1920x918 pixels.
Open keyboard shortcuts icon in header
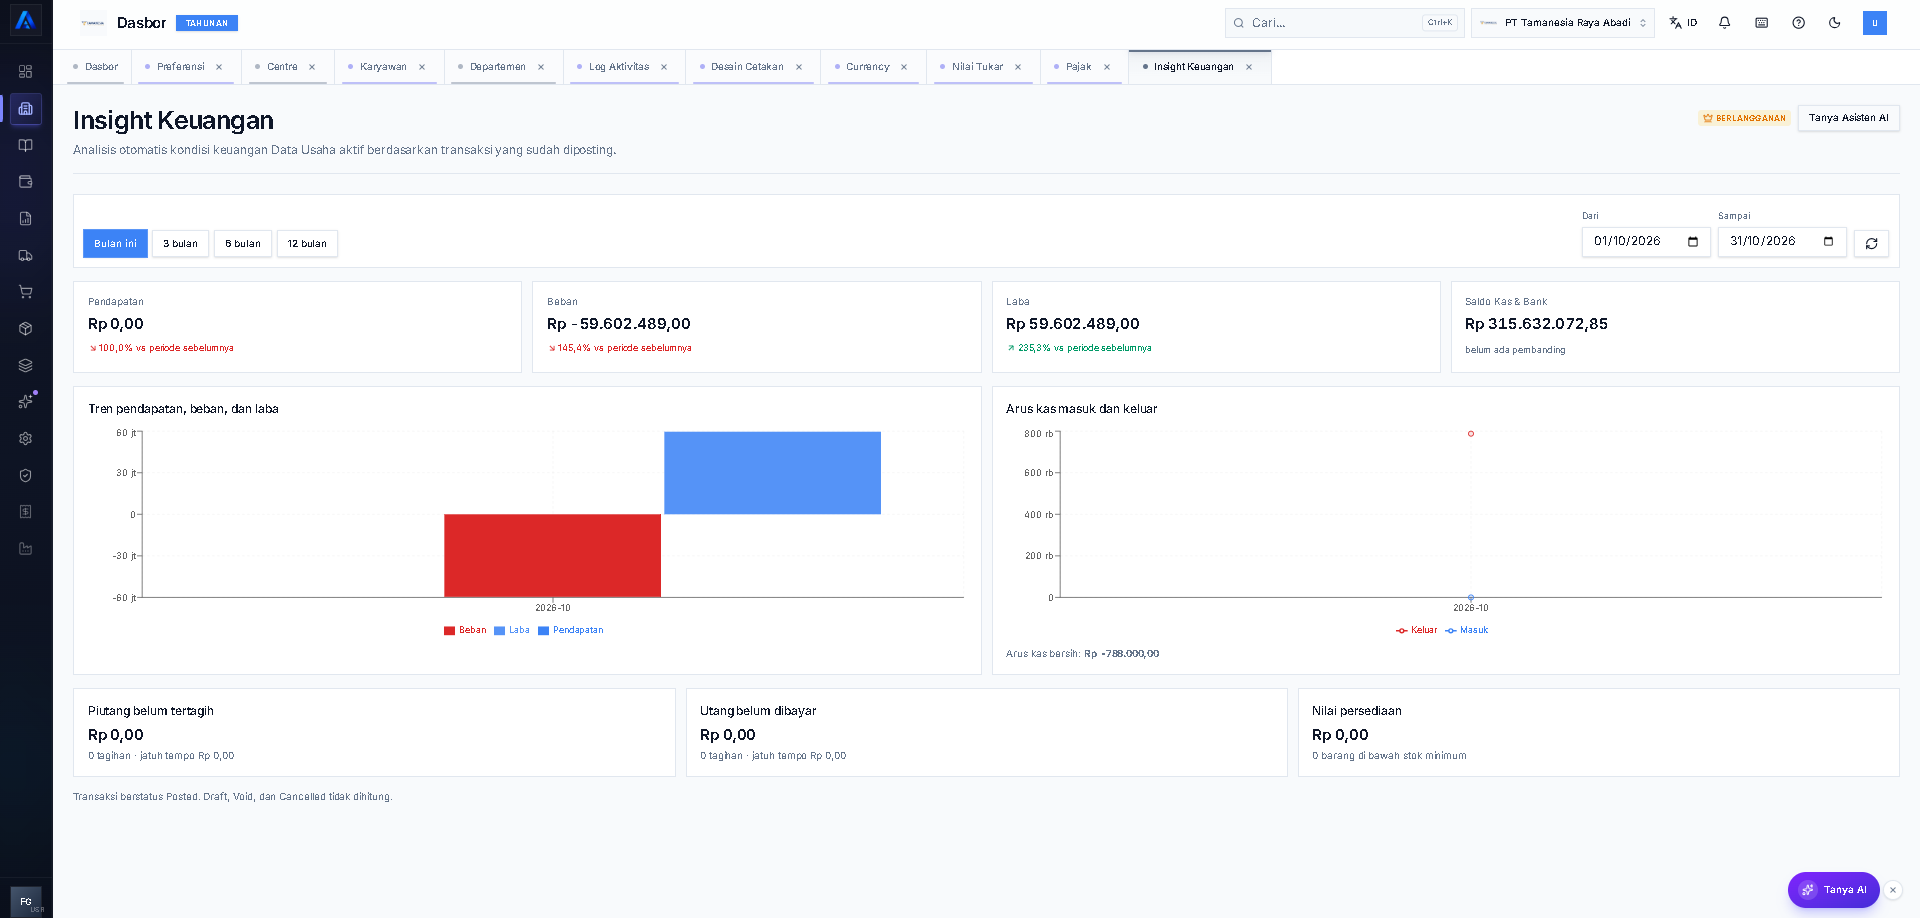[1762, 22]
